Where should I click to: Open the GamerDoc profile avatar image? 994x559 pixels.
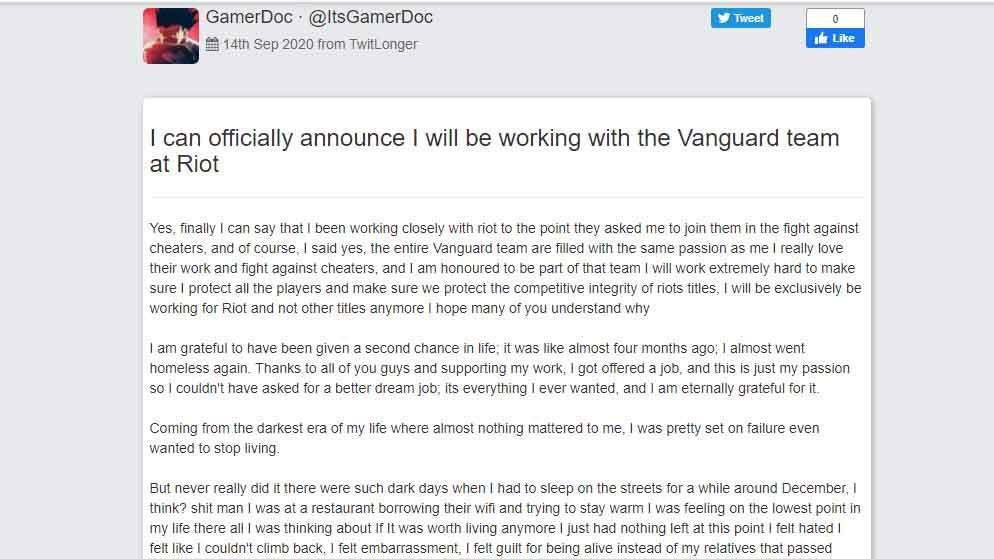171,35
